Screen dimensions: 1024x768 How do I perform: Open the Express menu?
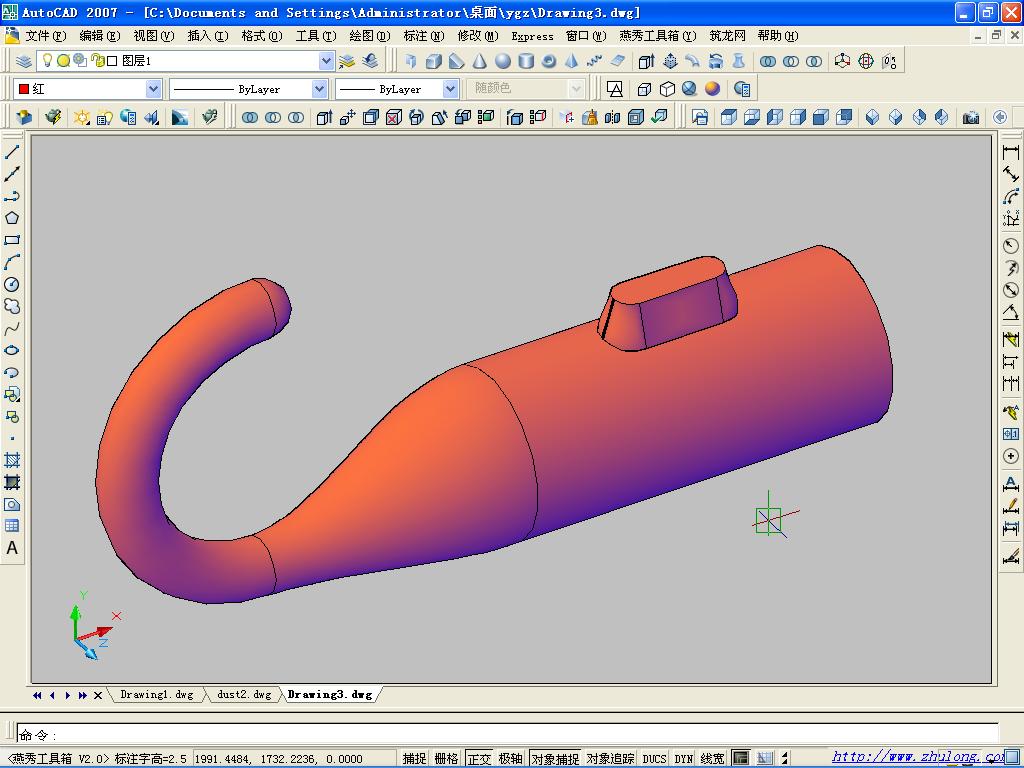[532, 37]
